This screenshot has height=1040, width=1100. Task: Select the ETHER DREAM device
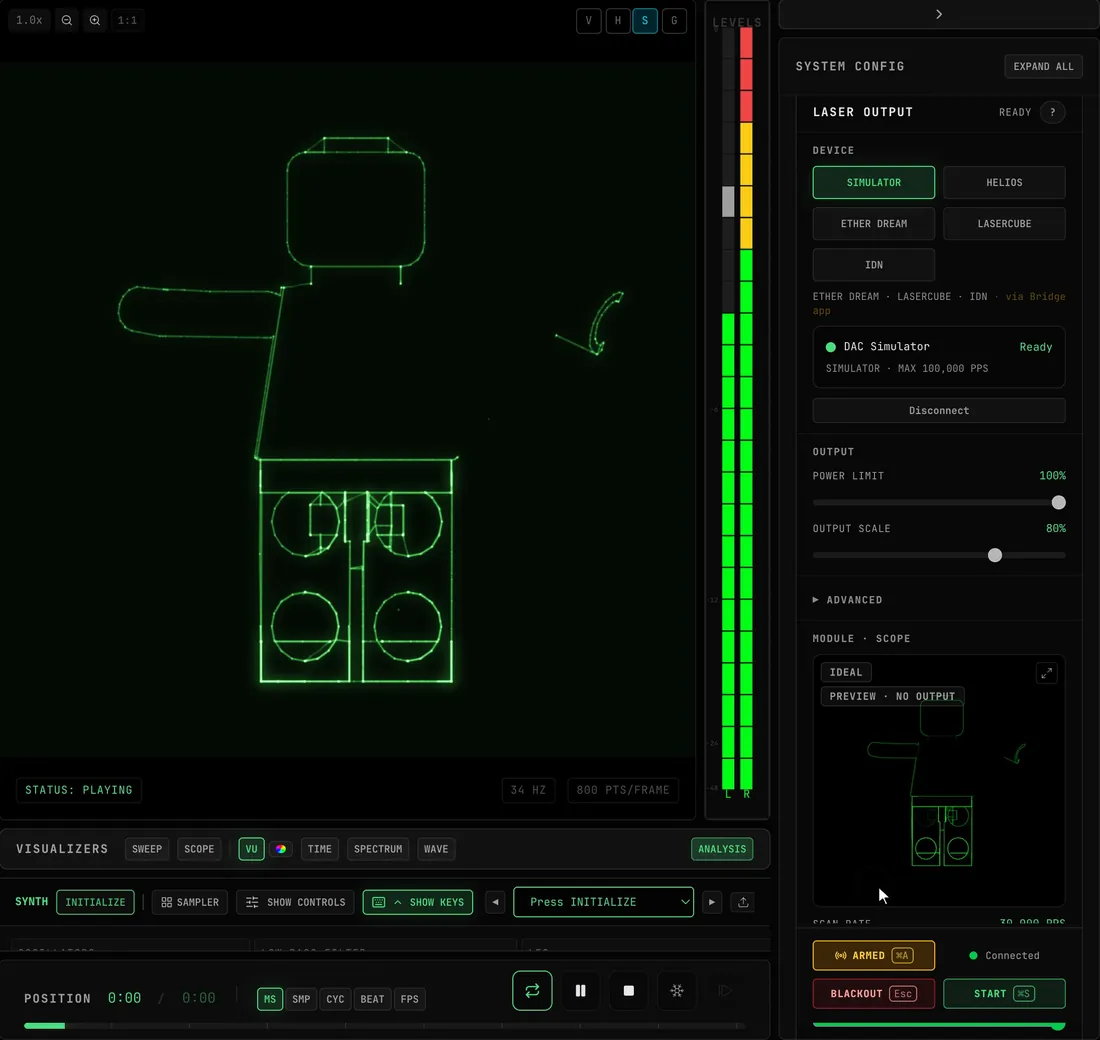coord(873,224)
